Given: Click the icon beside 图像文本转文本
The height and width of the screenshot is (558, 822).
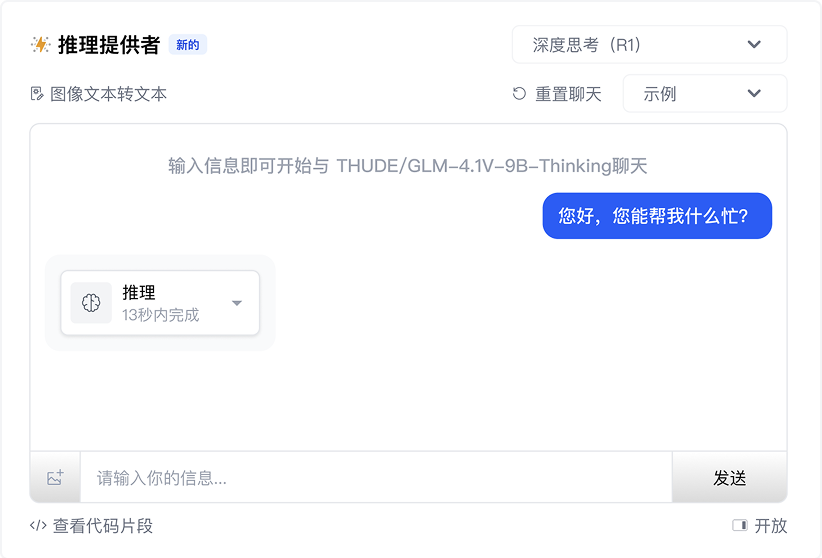Looking at the screenshot, I should pyautogui.click(x=37, y=94).
